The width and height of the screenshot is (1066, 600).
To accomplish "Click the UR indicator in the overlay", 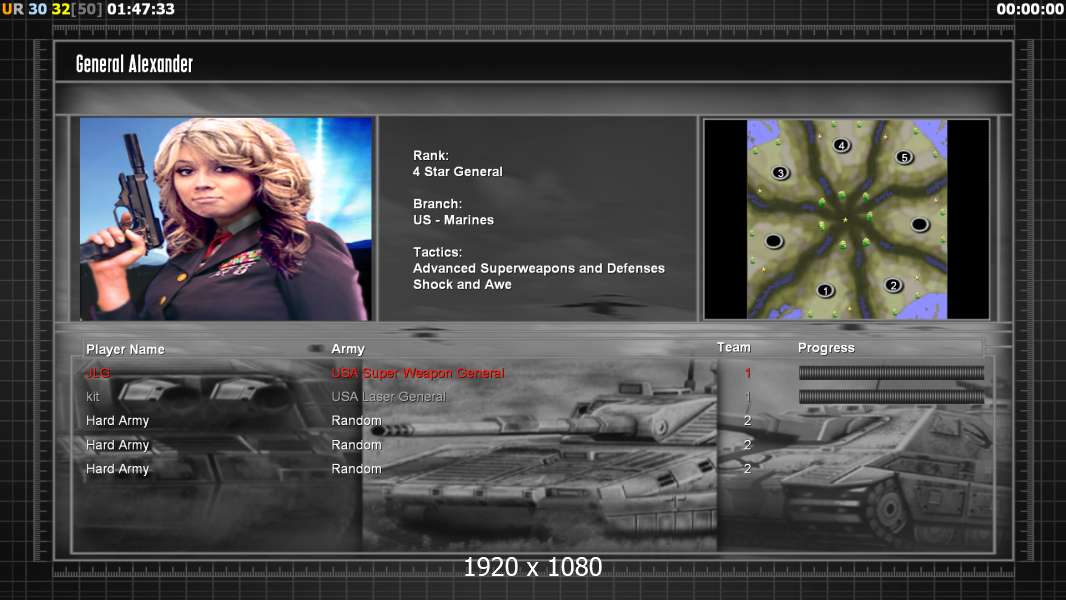I will coord(12,9).
